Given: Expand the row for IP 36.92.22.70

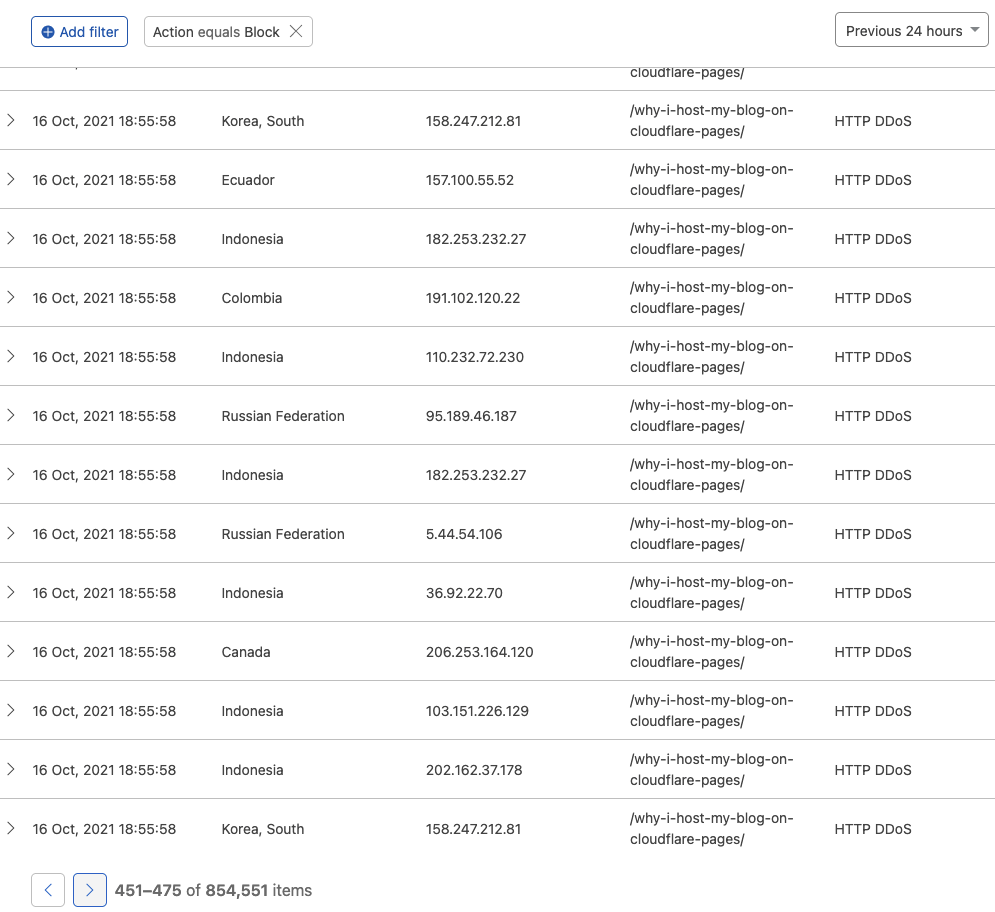Looking at the screenshot, I should (x=11, y=593).
